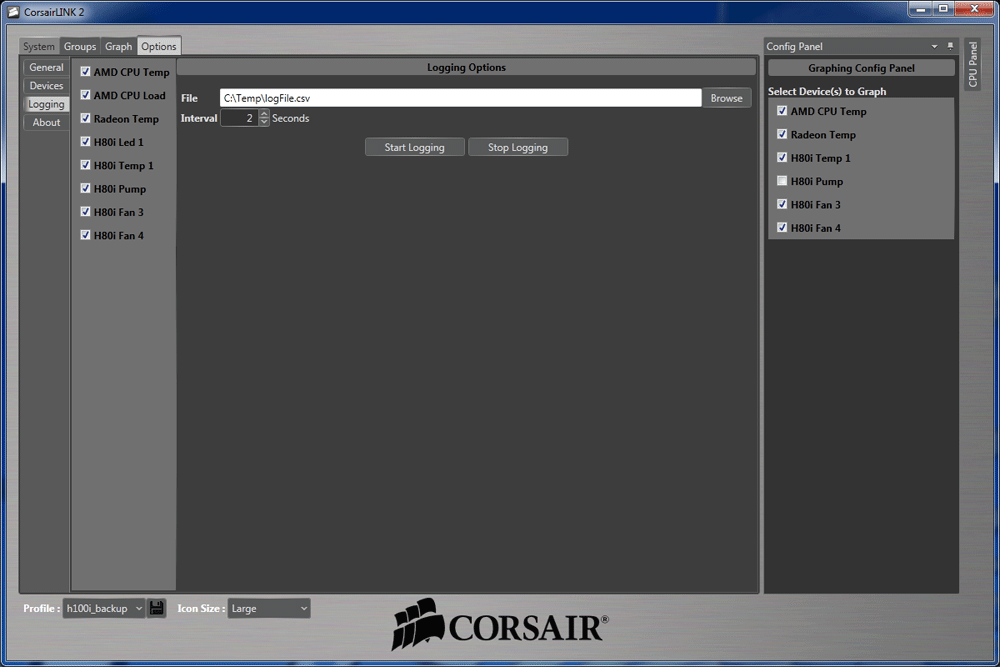Open the Icon Size dropdown
The width and height of the screenshot is (1000, 667).
pos(268,608)
